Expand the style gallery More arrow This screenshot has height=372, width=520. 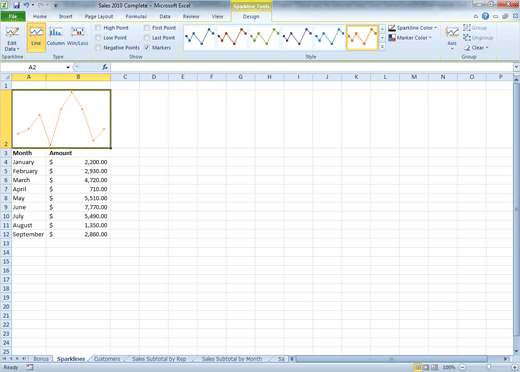coord(382,47)
